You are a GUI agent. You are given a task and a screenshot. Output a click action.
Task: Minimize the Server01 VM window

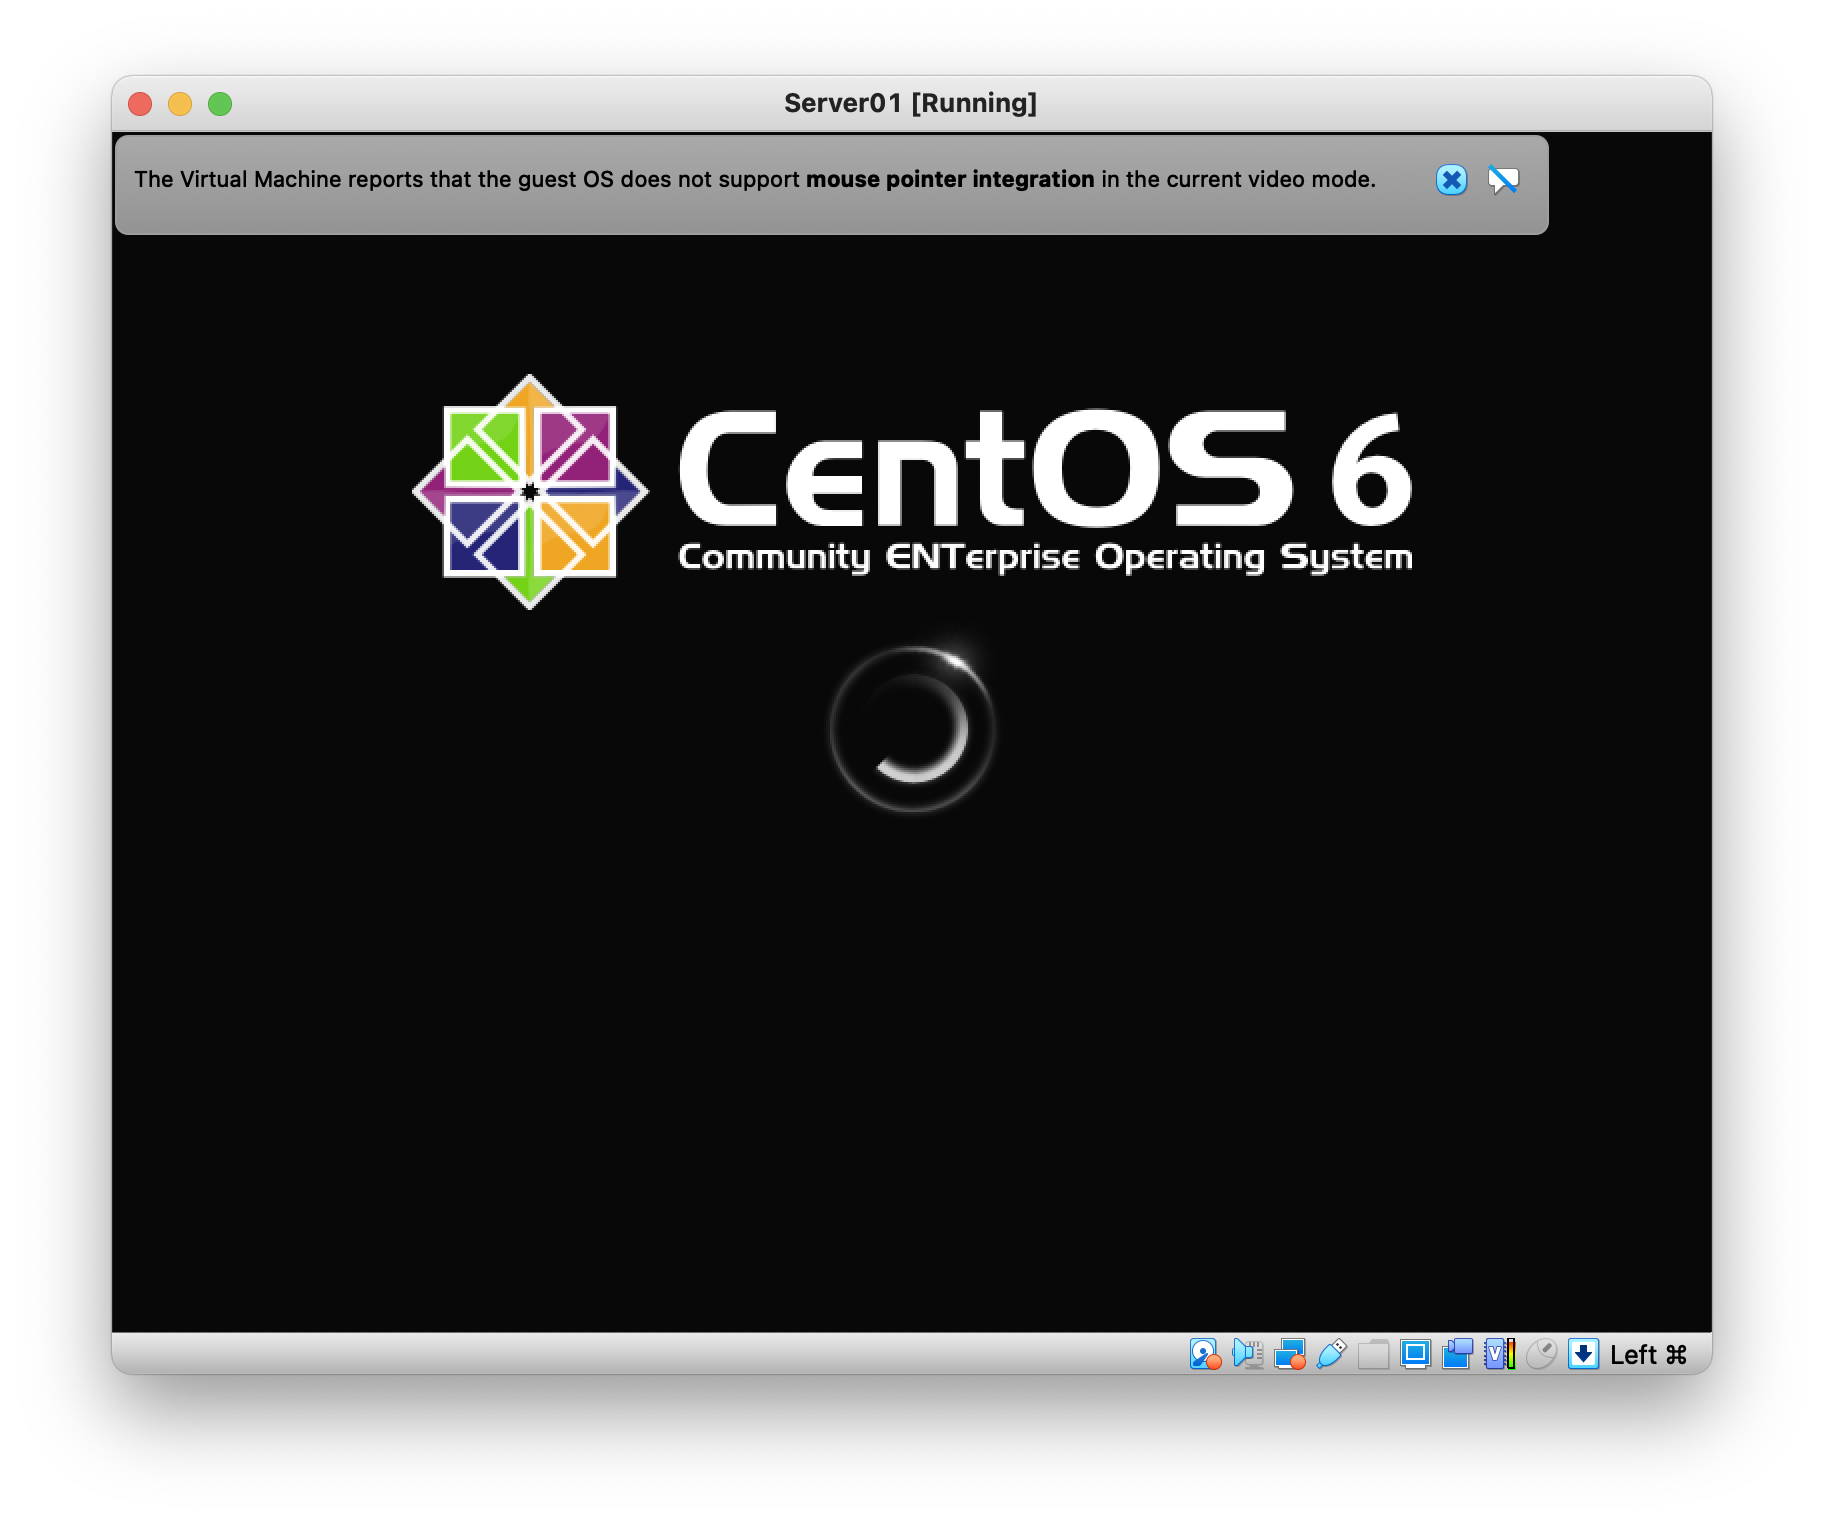pos(180,104)
